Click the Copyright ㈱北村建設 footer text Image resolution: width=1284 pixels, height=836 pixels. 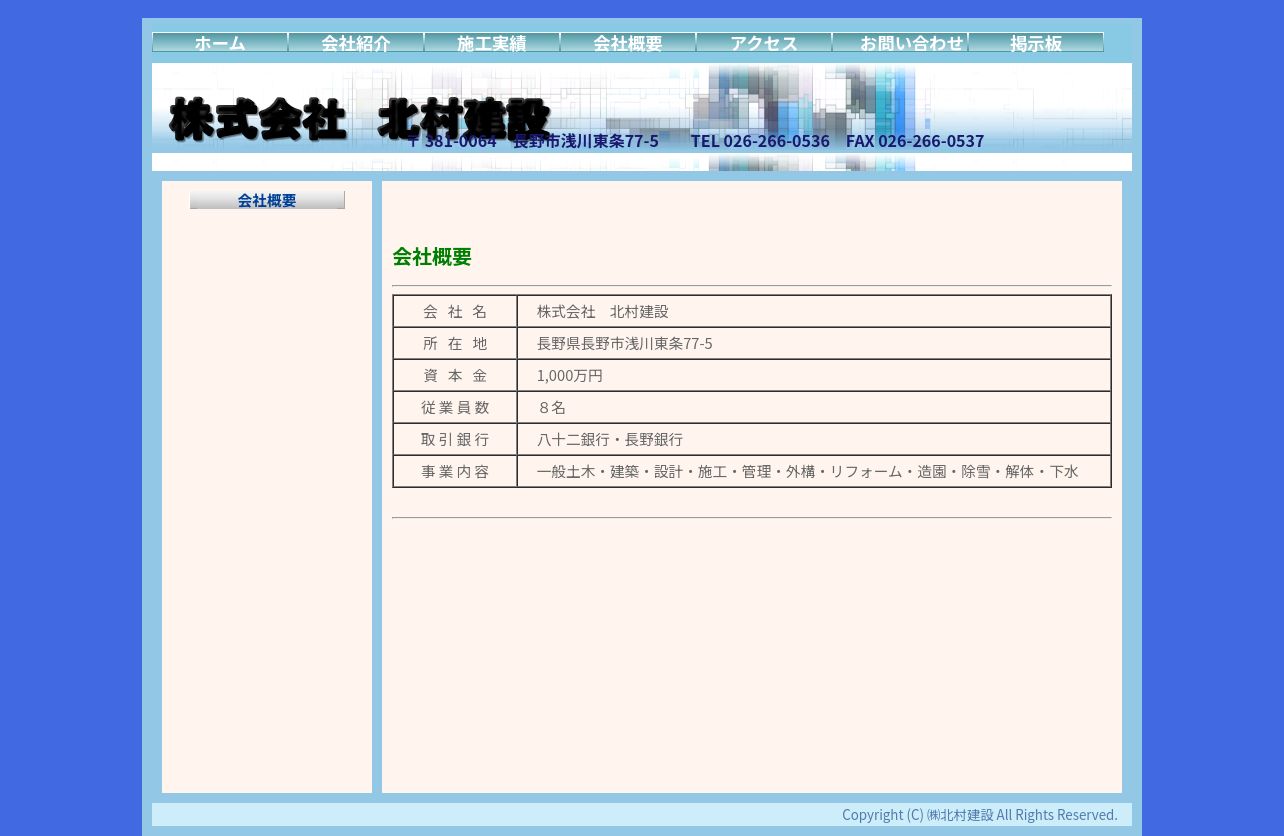pos(980,815)
